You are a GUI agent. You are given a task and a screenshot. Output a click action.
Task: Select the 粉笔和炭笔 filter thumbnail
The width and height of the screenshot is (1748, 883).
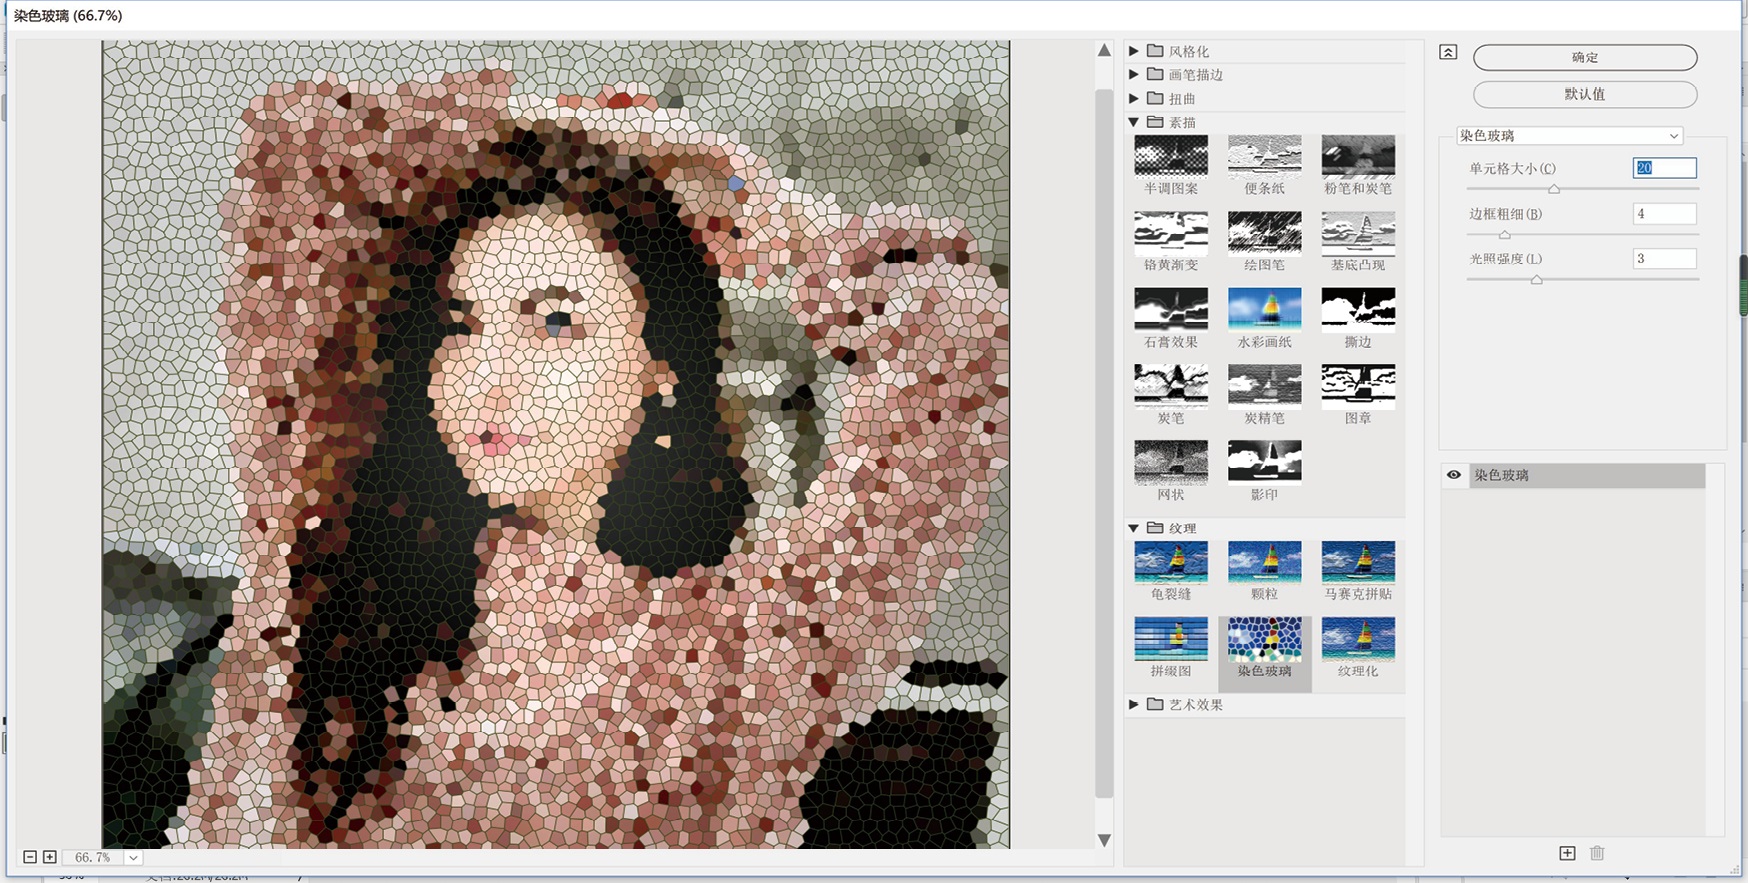(1358, 155)
